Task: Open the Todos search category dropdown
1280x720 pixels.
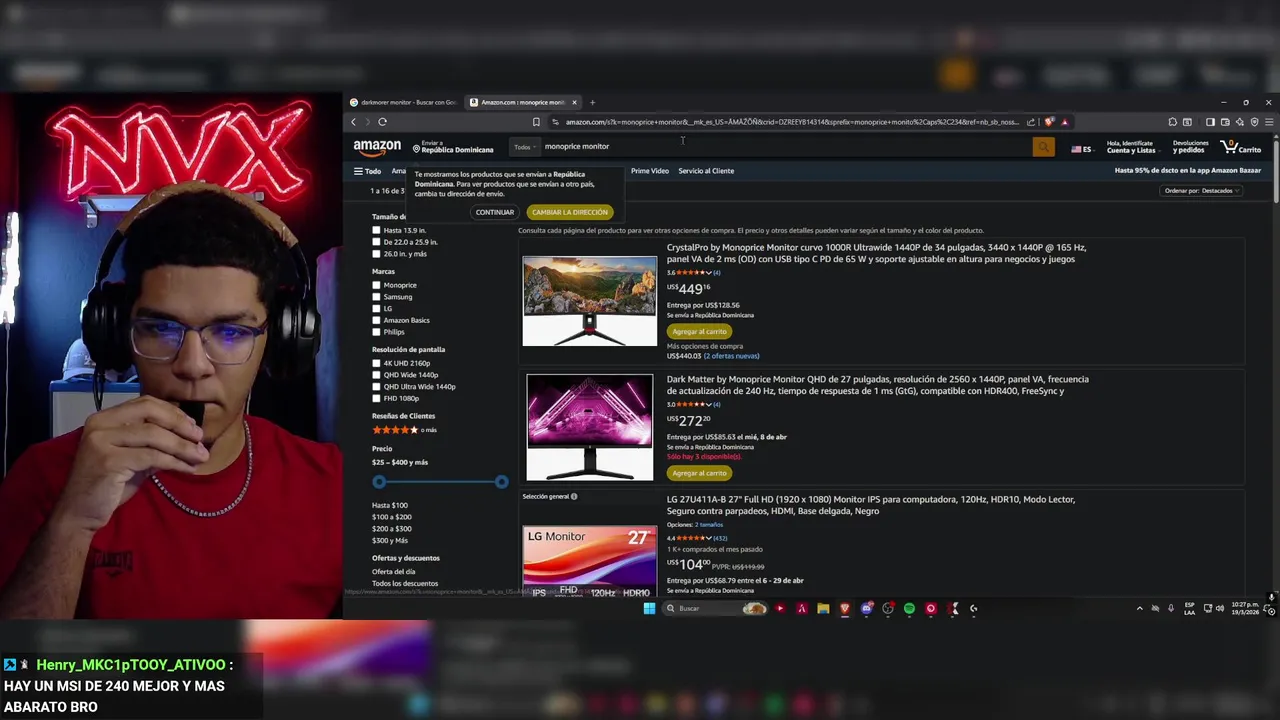Action: tap(525, 147)
